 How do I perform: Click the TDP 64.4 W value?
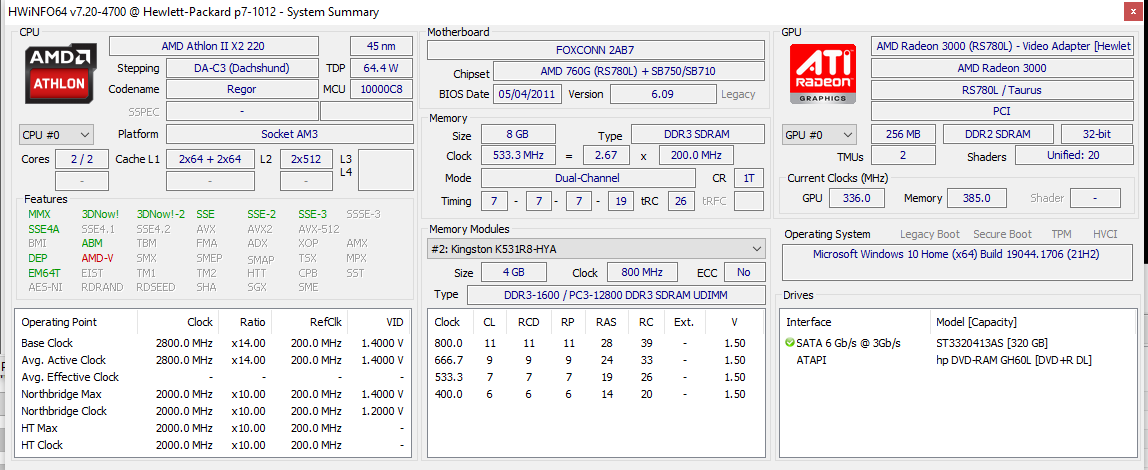381,68
